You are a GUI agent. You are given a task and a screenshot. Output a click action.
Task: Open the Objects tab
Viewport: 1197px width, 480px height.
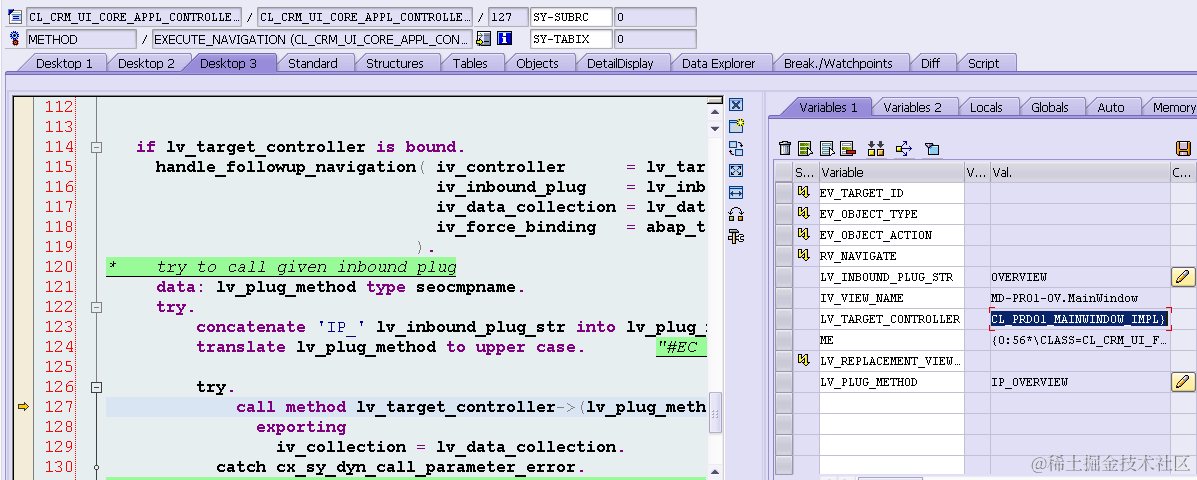(x=537, y=63)
